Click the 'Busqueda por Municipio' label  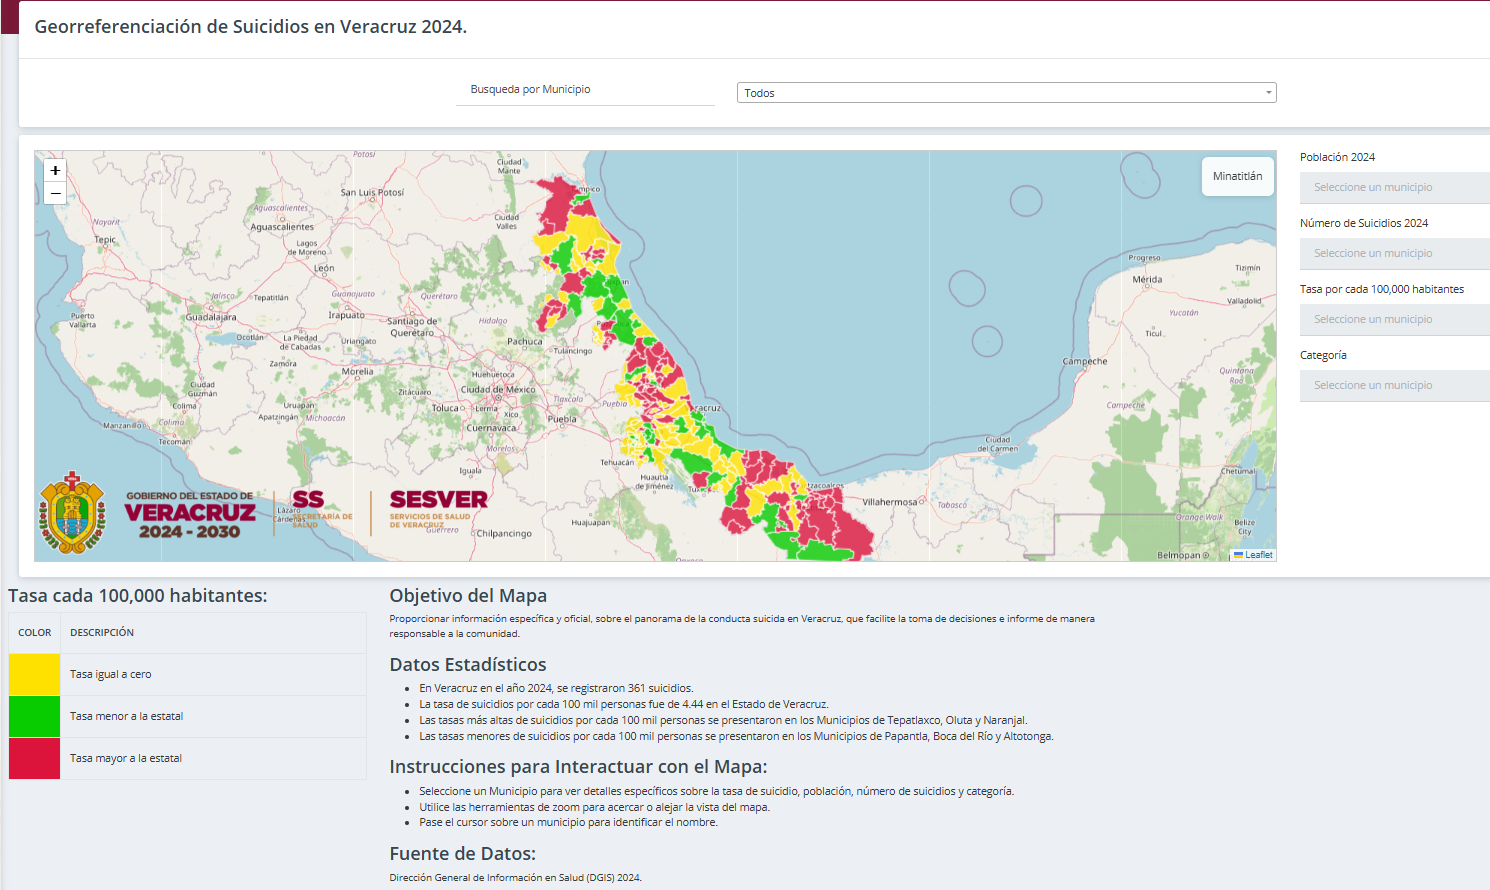(x=530, y=89)
